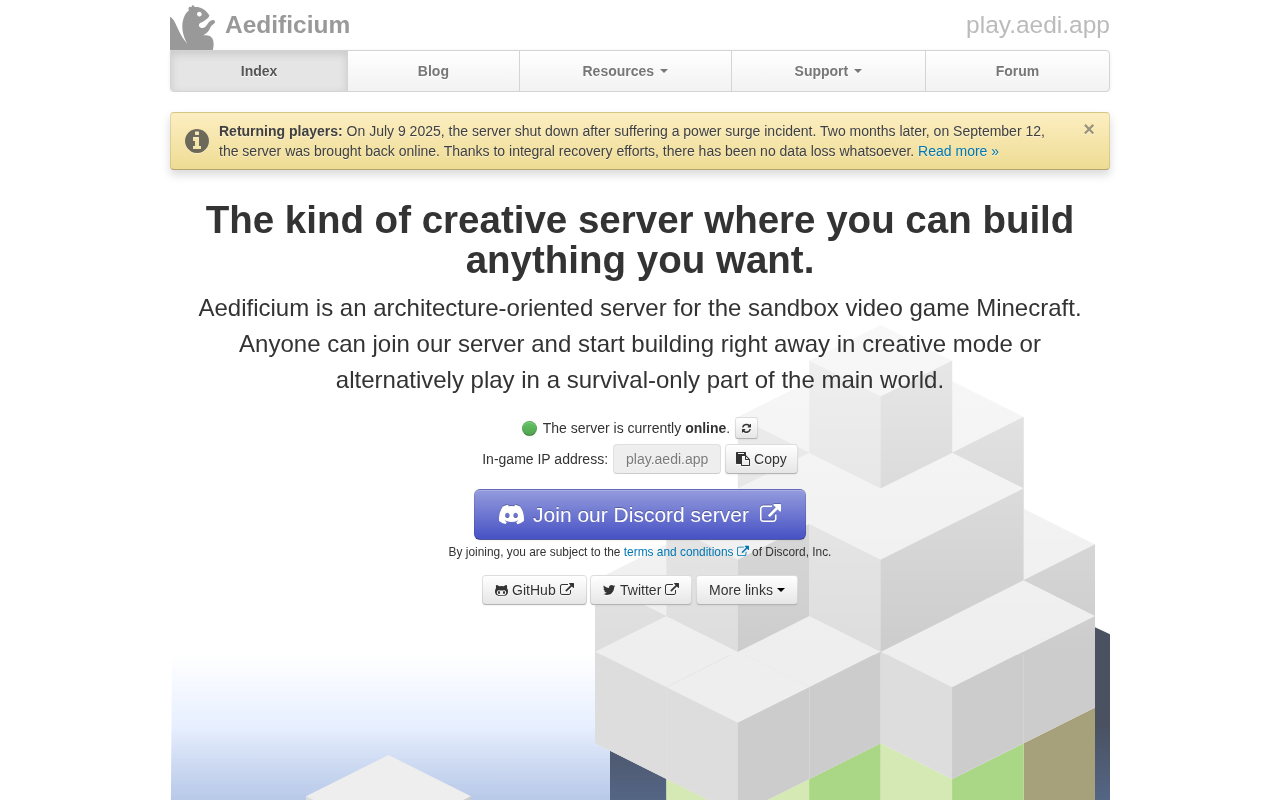Expand the More links dropdown

(746, 590)
